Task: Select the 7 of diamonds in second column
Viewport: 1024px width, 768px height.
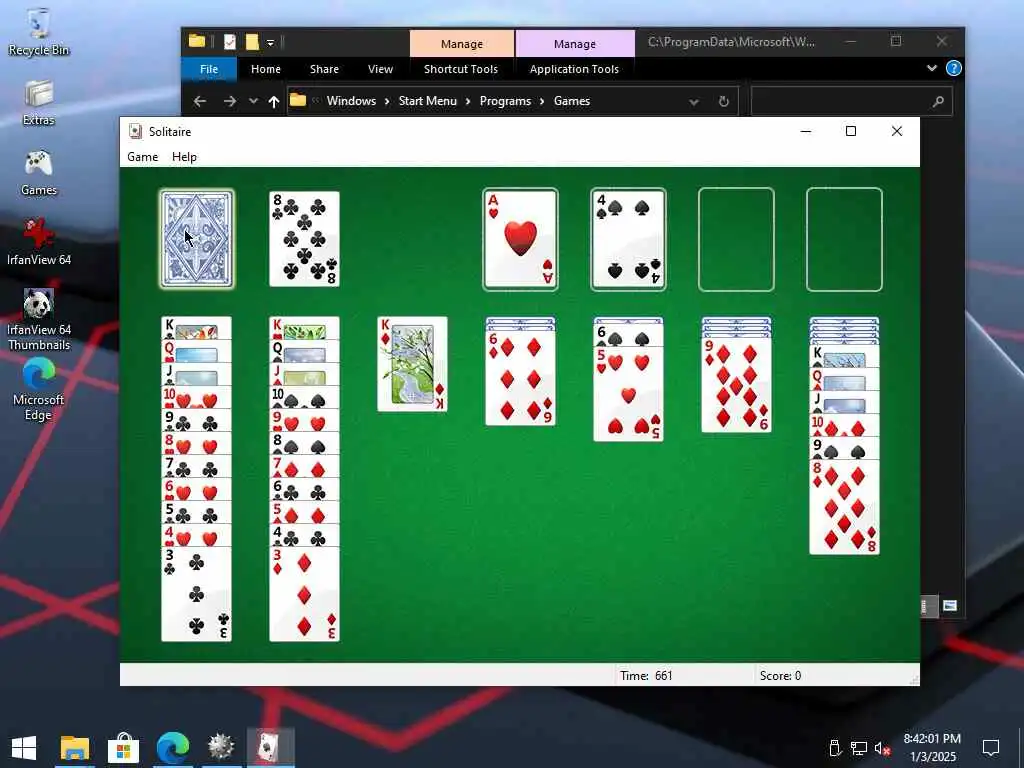Action: tap(304, 466)
